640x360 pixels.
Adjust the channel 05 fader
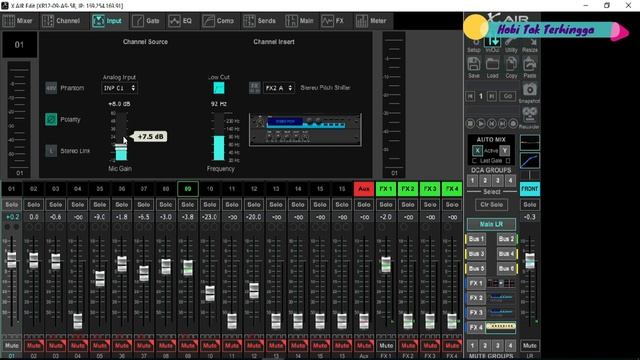point(100,278)
